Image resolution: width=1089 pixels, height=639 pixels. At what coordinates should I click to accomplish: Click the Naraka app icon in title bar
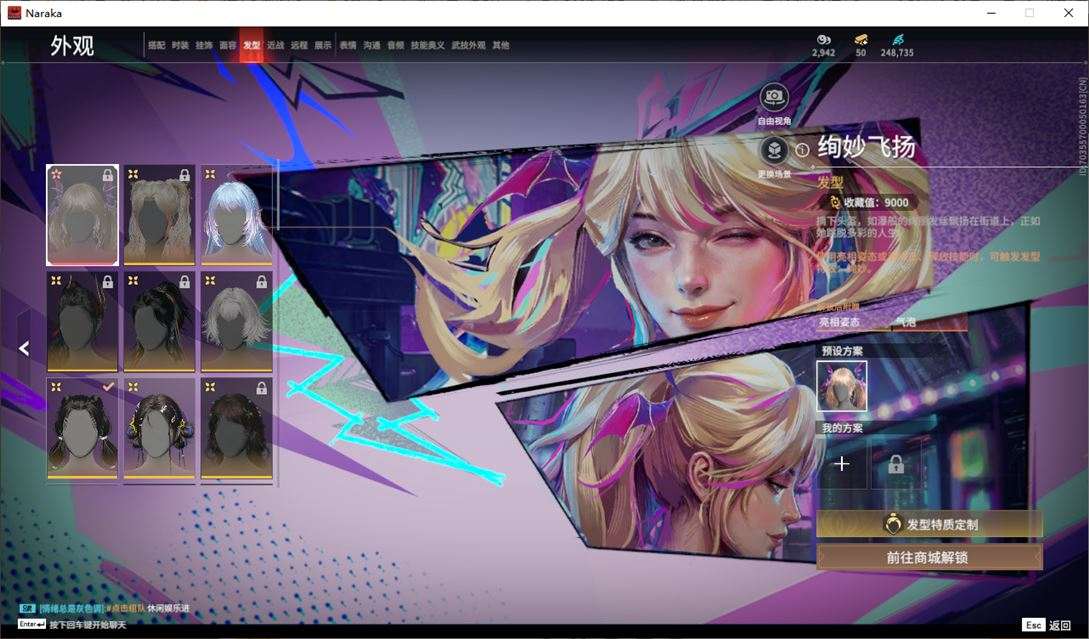click(x=14, y=13)
